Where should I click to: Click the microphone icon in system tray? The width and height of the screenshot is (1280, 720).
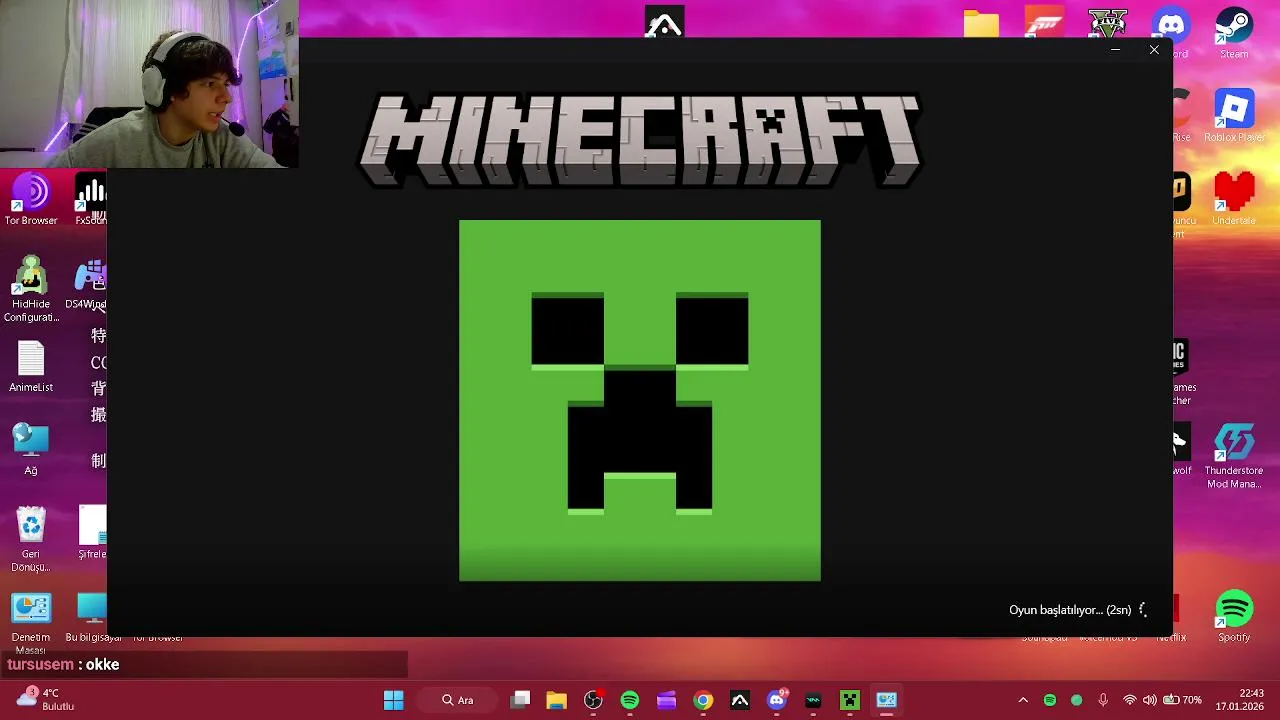[x=1103, y=700]
